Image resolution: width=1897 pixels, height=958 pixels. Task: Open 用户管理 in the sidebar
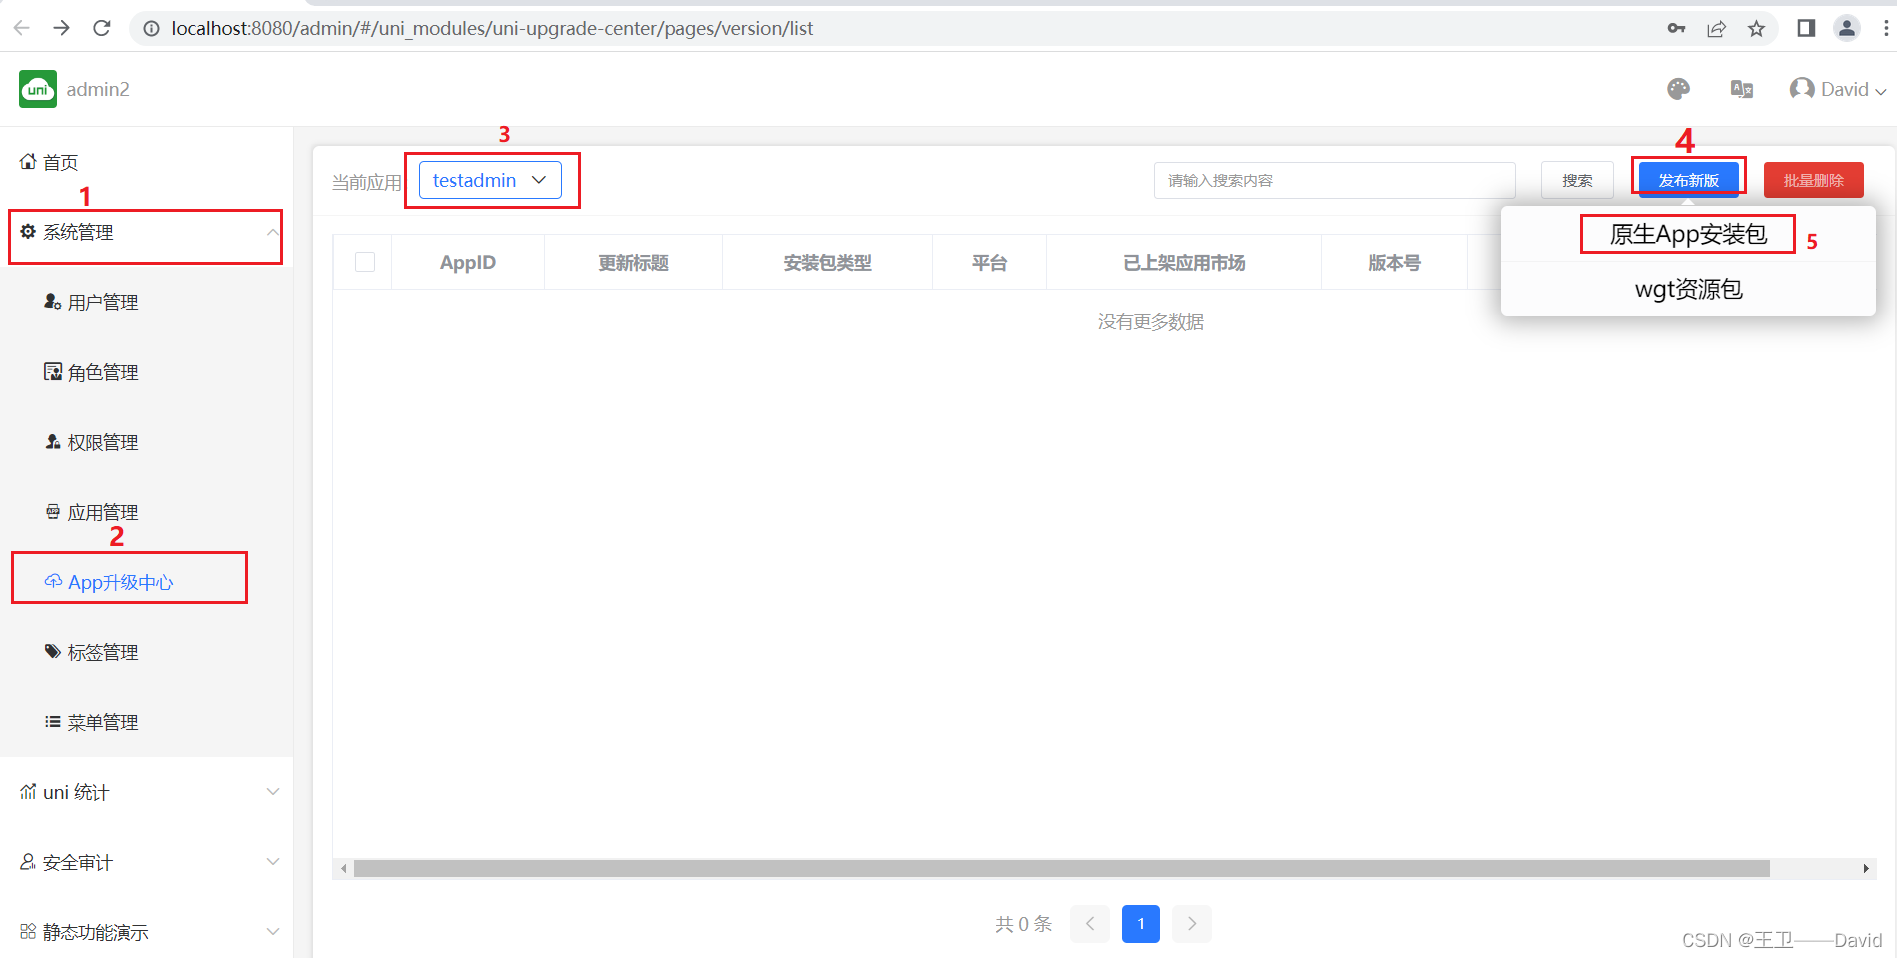click(x=146, y=302)
